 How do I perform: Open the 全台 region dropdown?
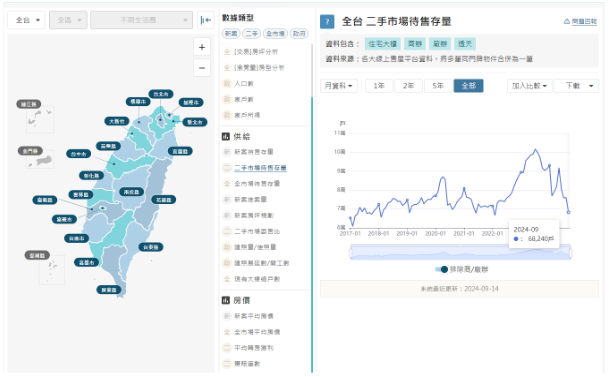[x=26, y=20]
